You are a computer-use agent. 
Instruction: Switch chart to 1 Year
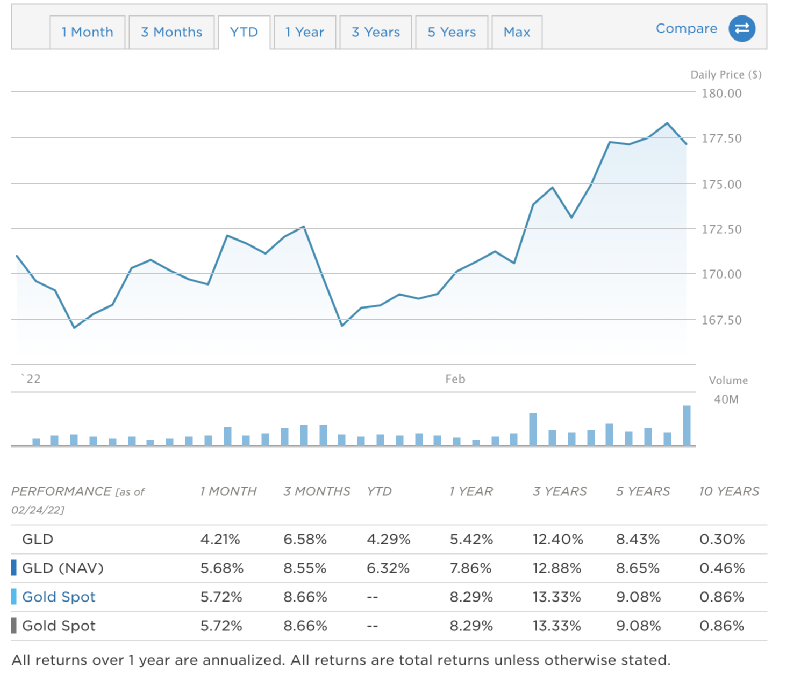coord(305,32)
